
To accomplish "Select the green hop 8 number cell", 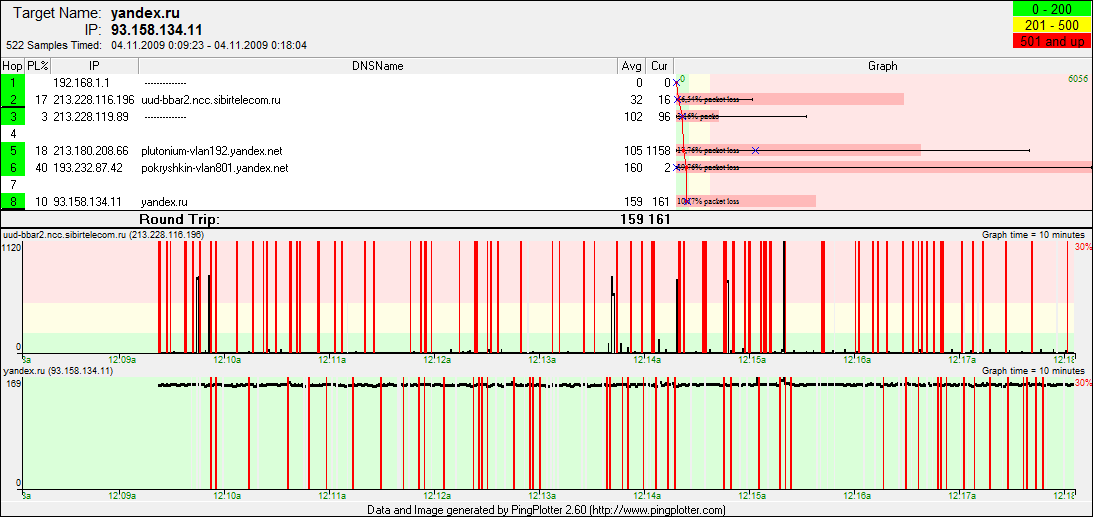I will [13, 202].
